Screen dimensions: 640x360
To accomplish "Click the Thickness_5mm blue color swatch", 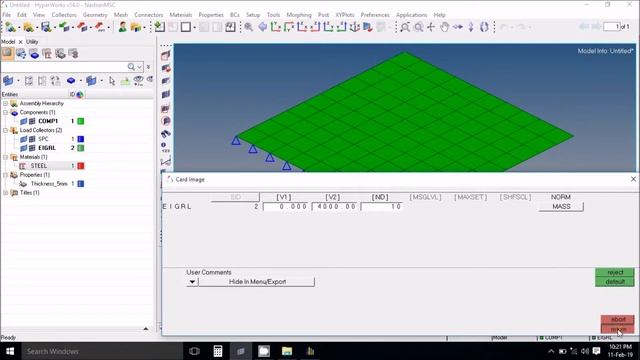I will (x=81, y=184).
